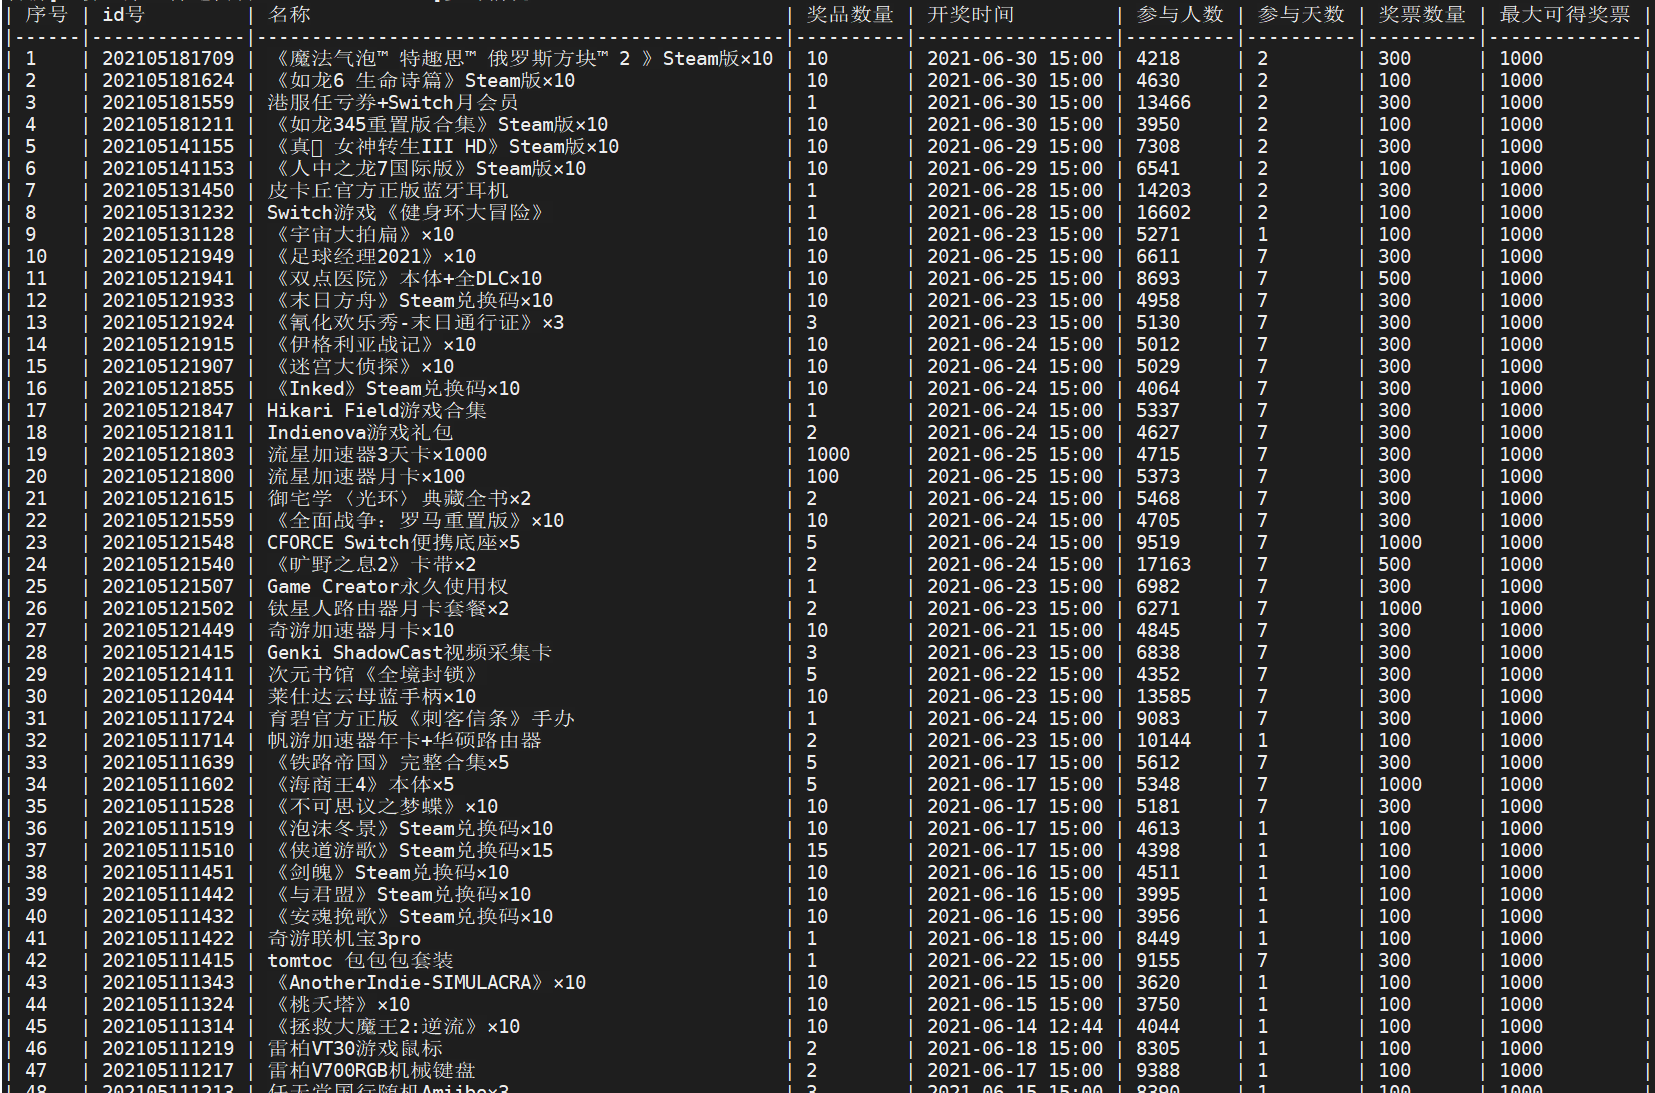This screenshot has width=1655, height=1093.
Task: Select 奇游联机宝3pro name
Action: pos(344,939)
